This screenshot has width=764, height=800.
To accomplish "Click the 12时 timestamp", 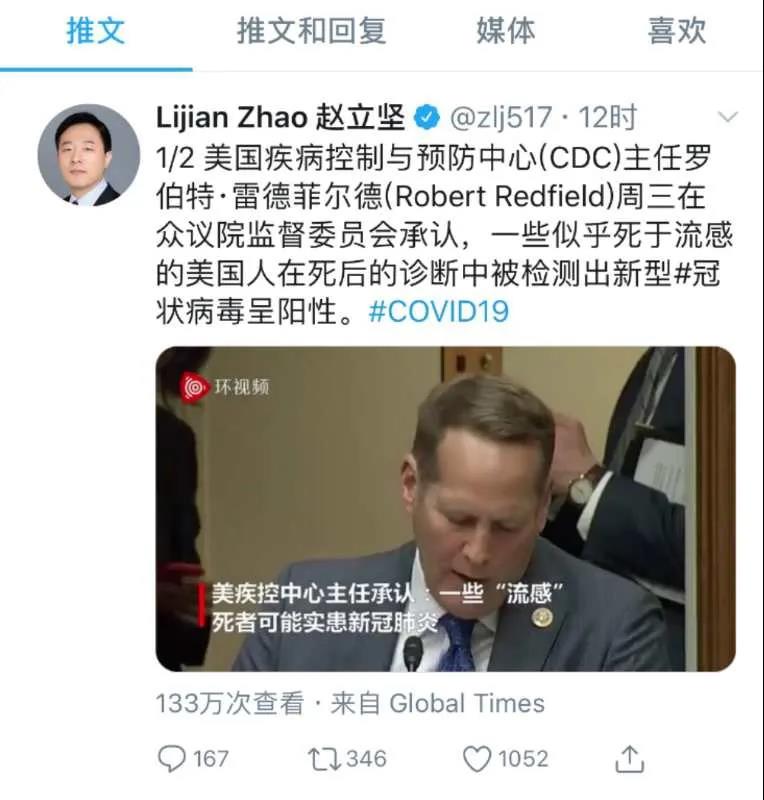I will pyautogui.click(x=607, y=118).
